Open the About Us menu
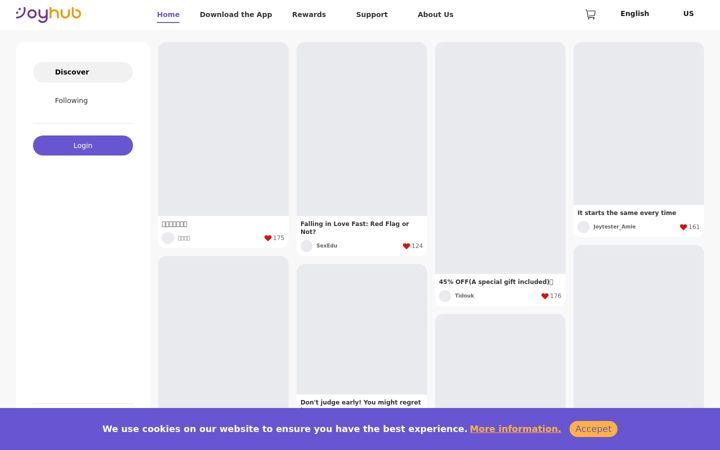This screenshot has height=450, width=720. pyautogui.click(x=435, y=14)
